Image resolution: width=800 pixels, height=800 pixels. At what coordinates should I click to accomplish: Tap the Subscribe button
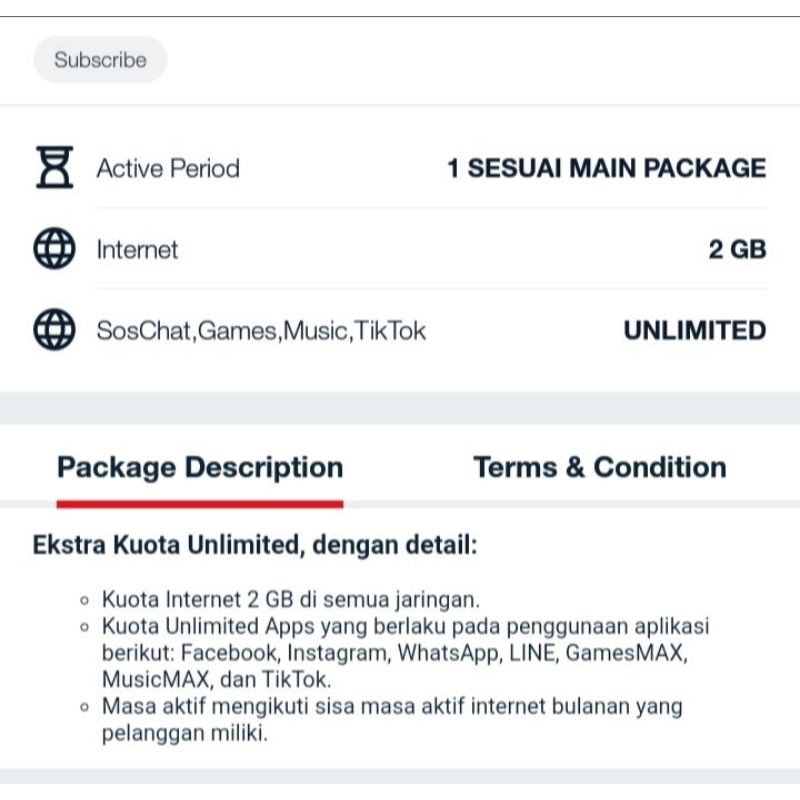[100, 60]
